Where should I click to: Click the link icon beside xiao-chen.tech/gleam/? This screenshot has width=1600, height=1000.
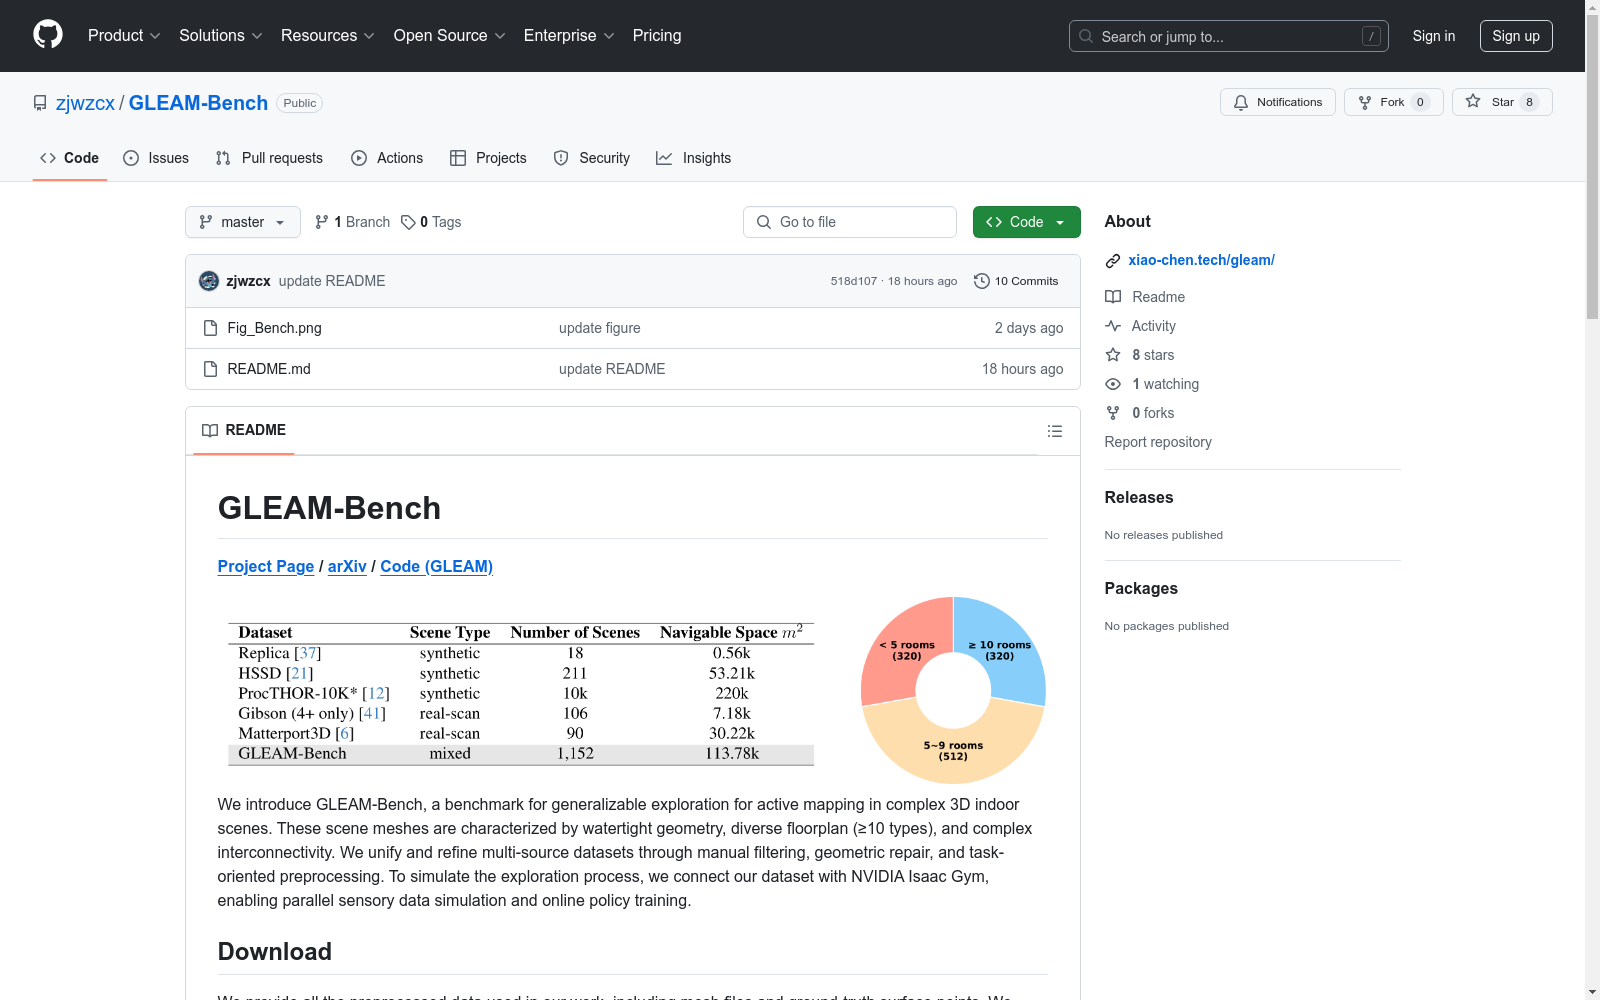(1113, 261)
